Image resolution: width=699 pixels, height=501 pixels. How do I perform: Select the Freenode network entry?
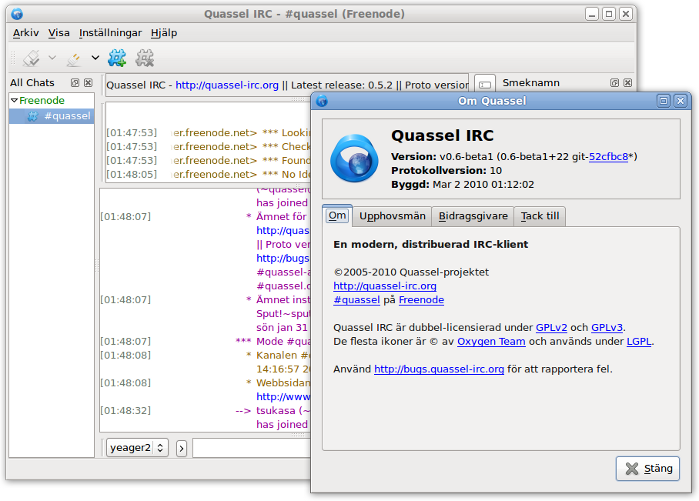(x=42, y=100)
